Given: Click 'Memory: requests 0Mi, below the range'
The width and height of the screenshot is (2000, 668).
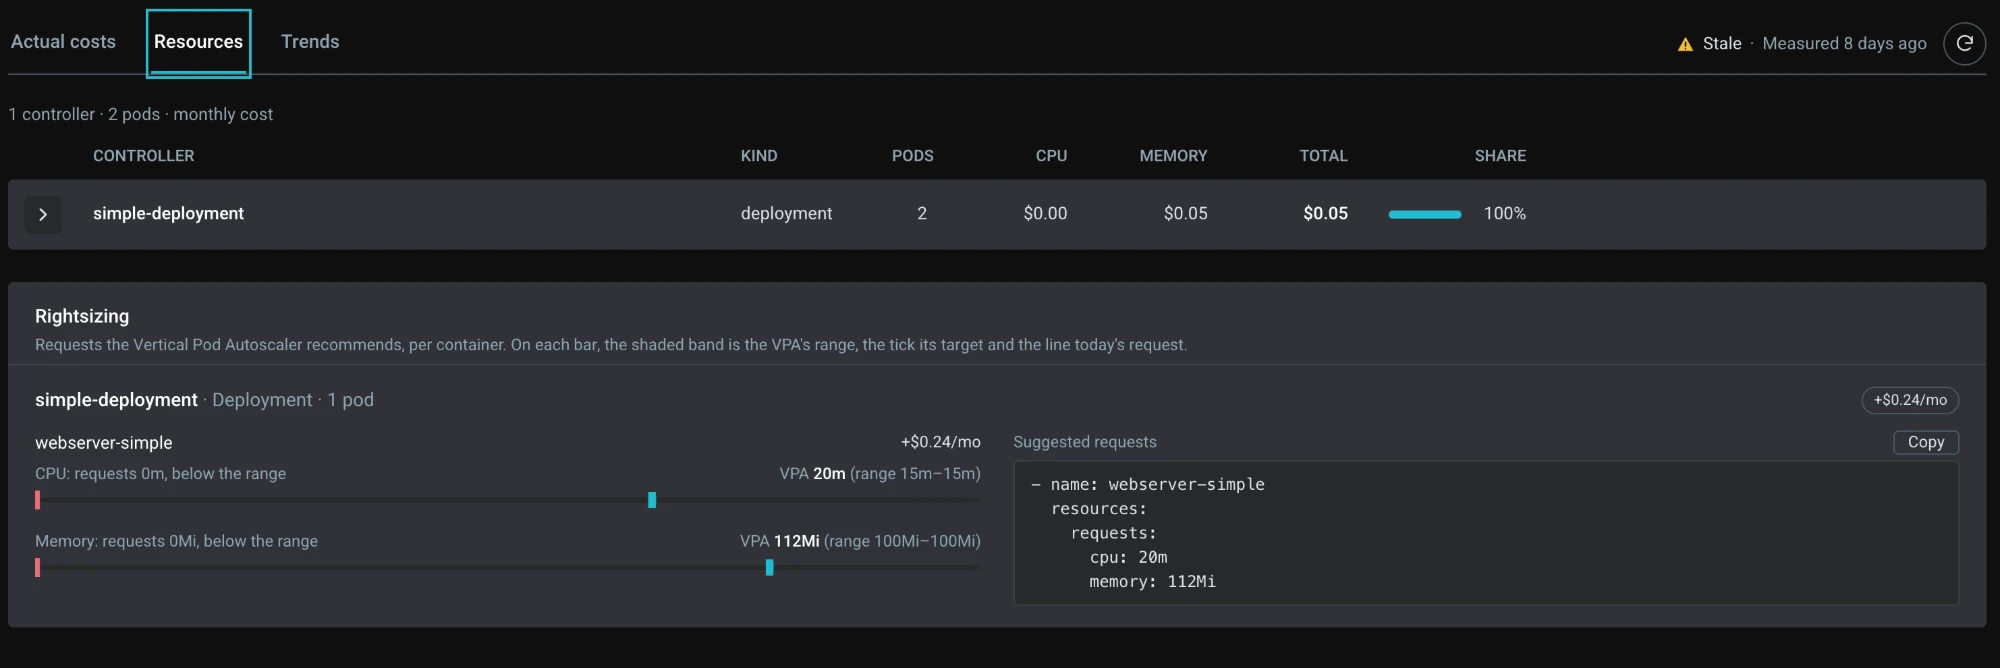Looking at the screenshot, I should tap(176, 541).
